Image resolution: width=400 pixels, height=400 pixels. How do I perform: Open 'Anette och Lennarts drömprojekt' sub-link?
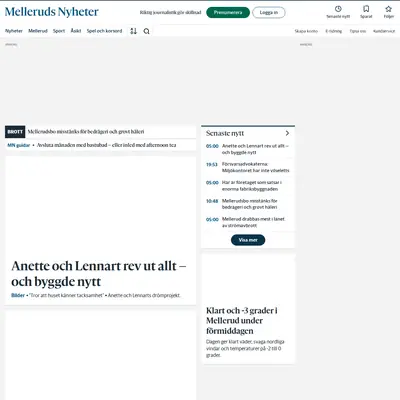[144, 295]
